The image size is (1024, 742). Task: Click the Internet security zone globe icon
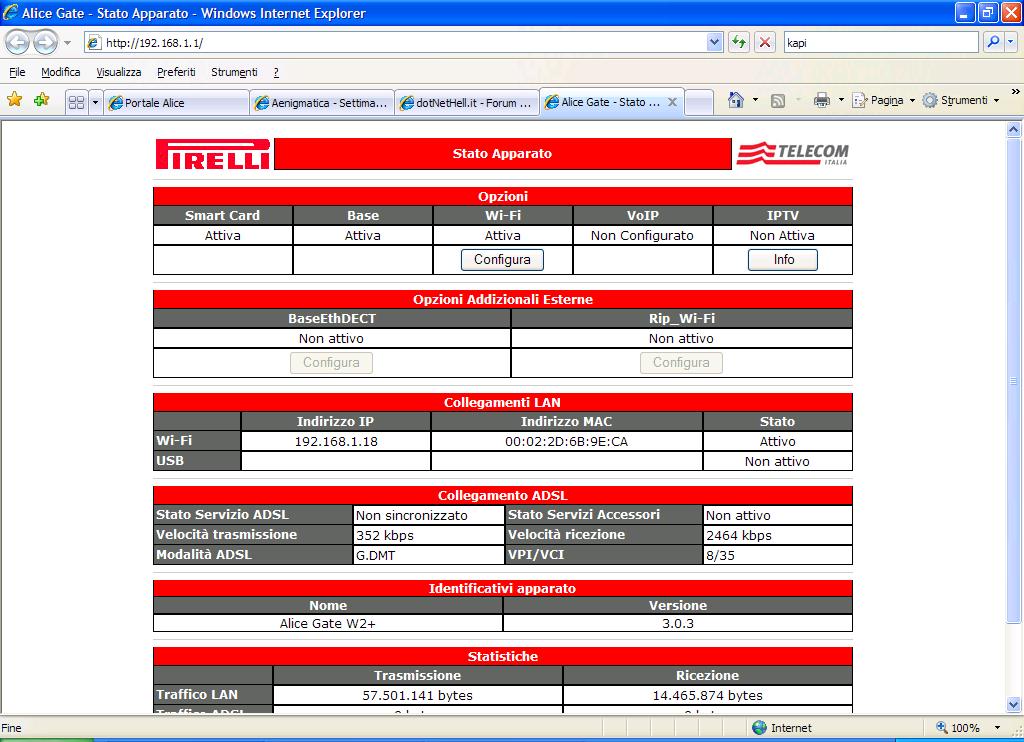click(759, 728)
